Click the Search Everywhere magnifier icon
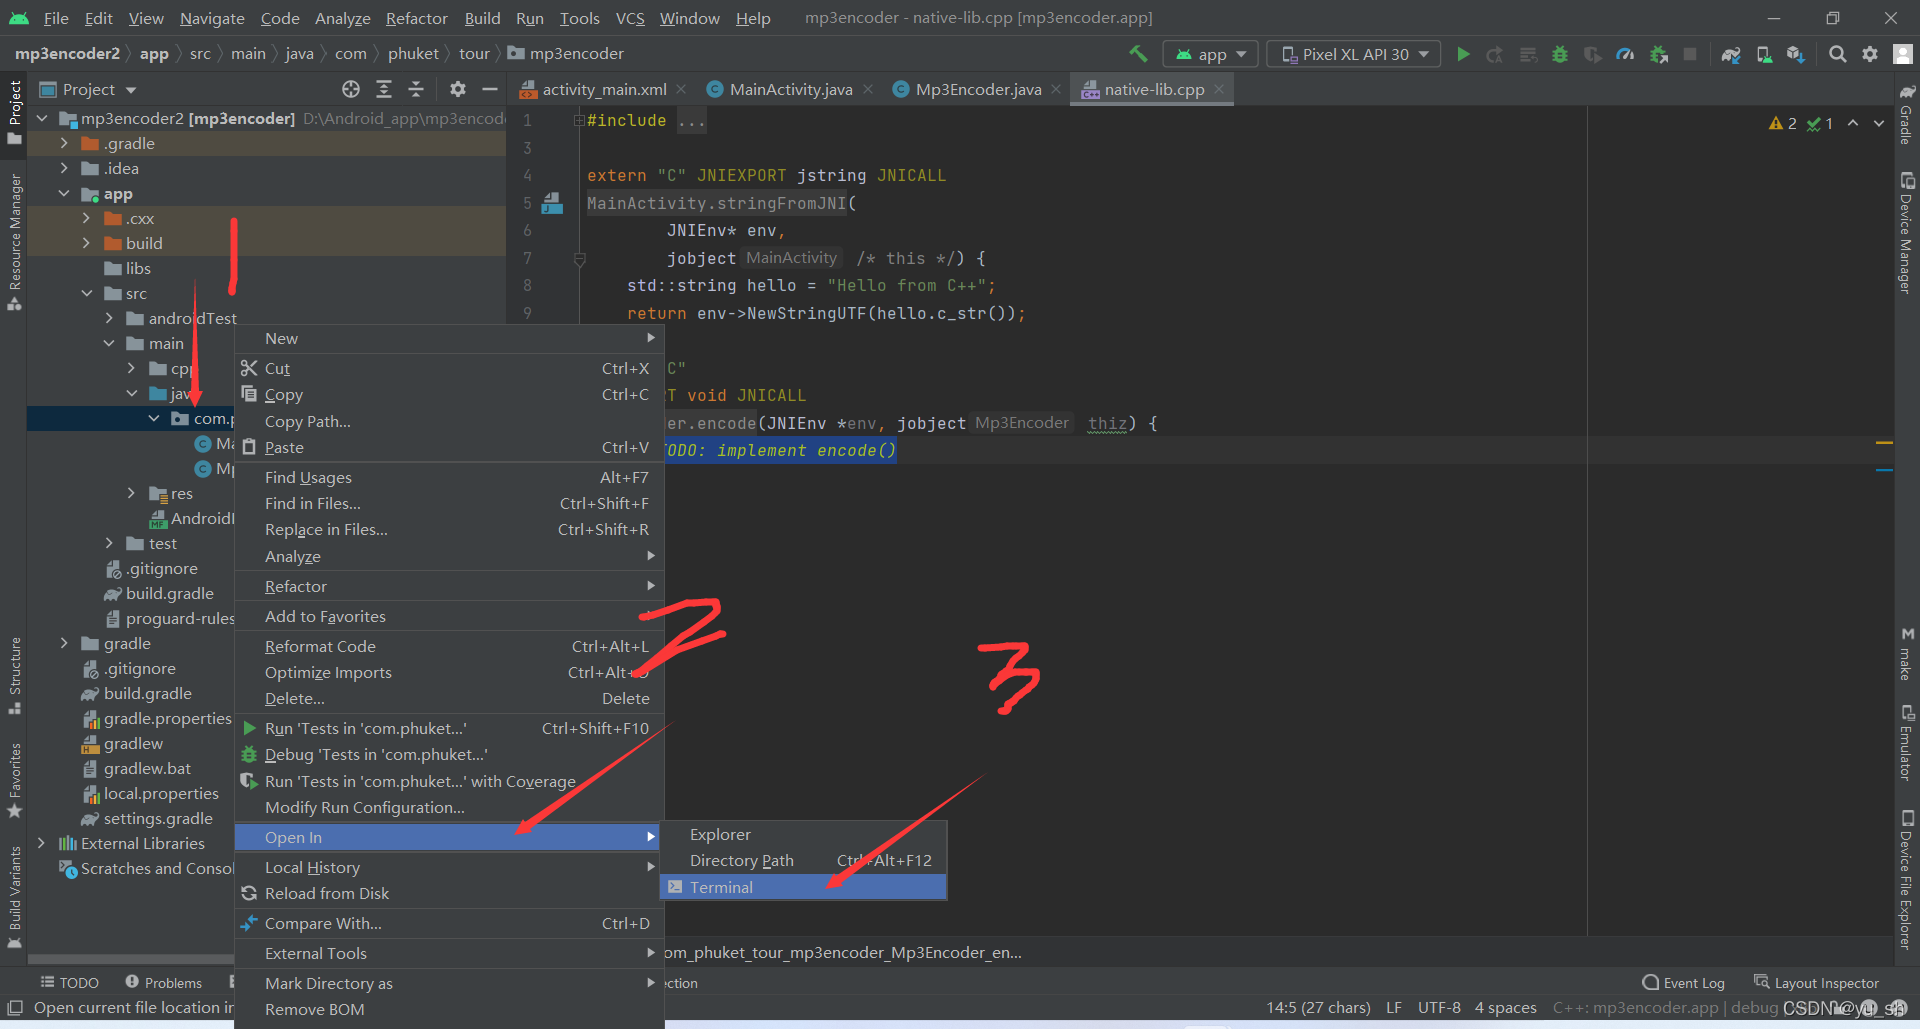 click(x=1837, y=54)
